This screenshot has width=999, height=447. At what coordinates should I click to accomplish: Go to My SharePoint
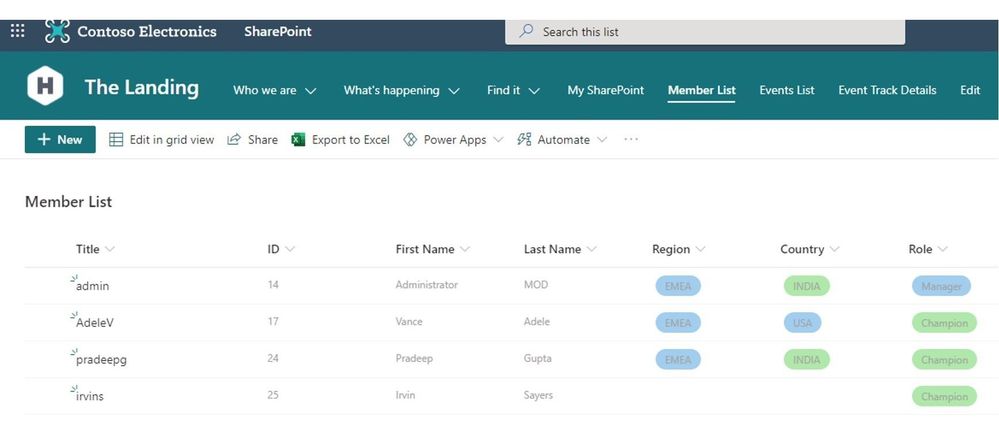(605, 90)
